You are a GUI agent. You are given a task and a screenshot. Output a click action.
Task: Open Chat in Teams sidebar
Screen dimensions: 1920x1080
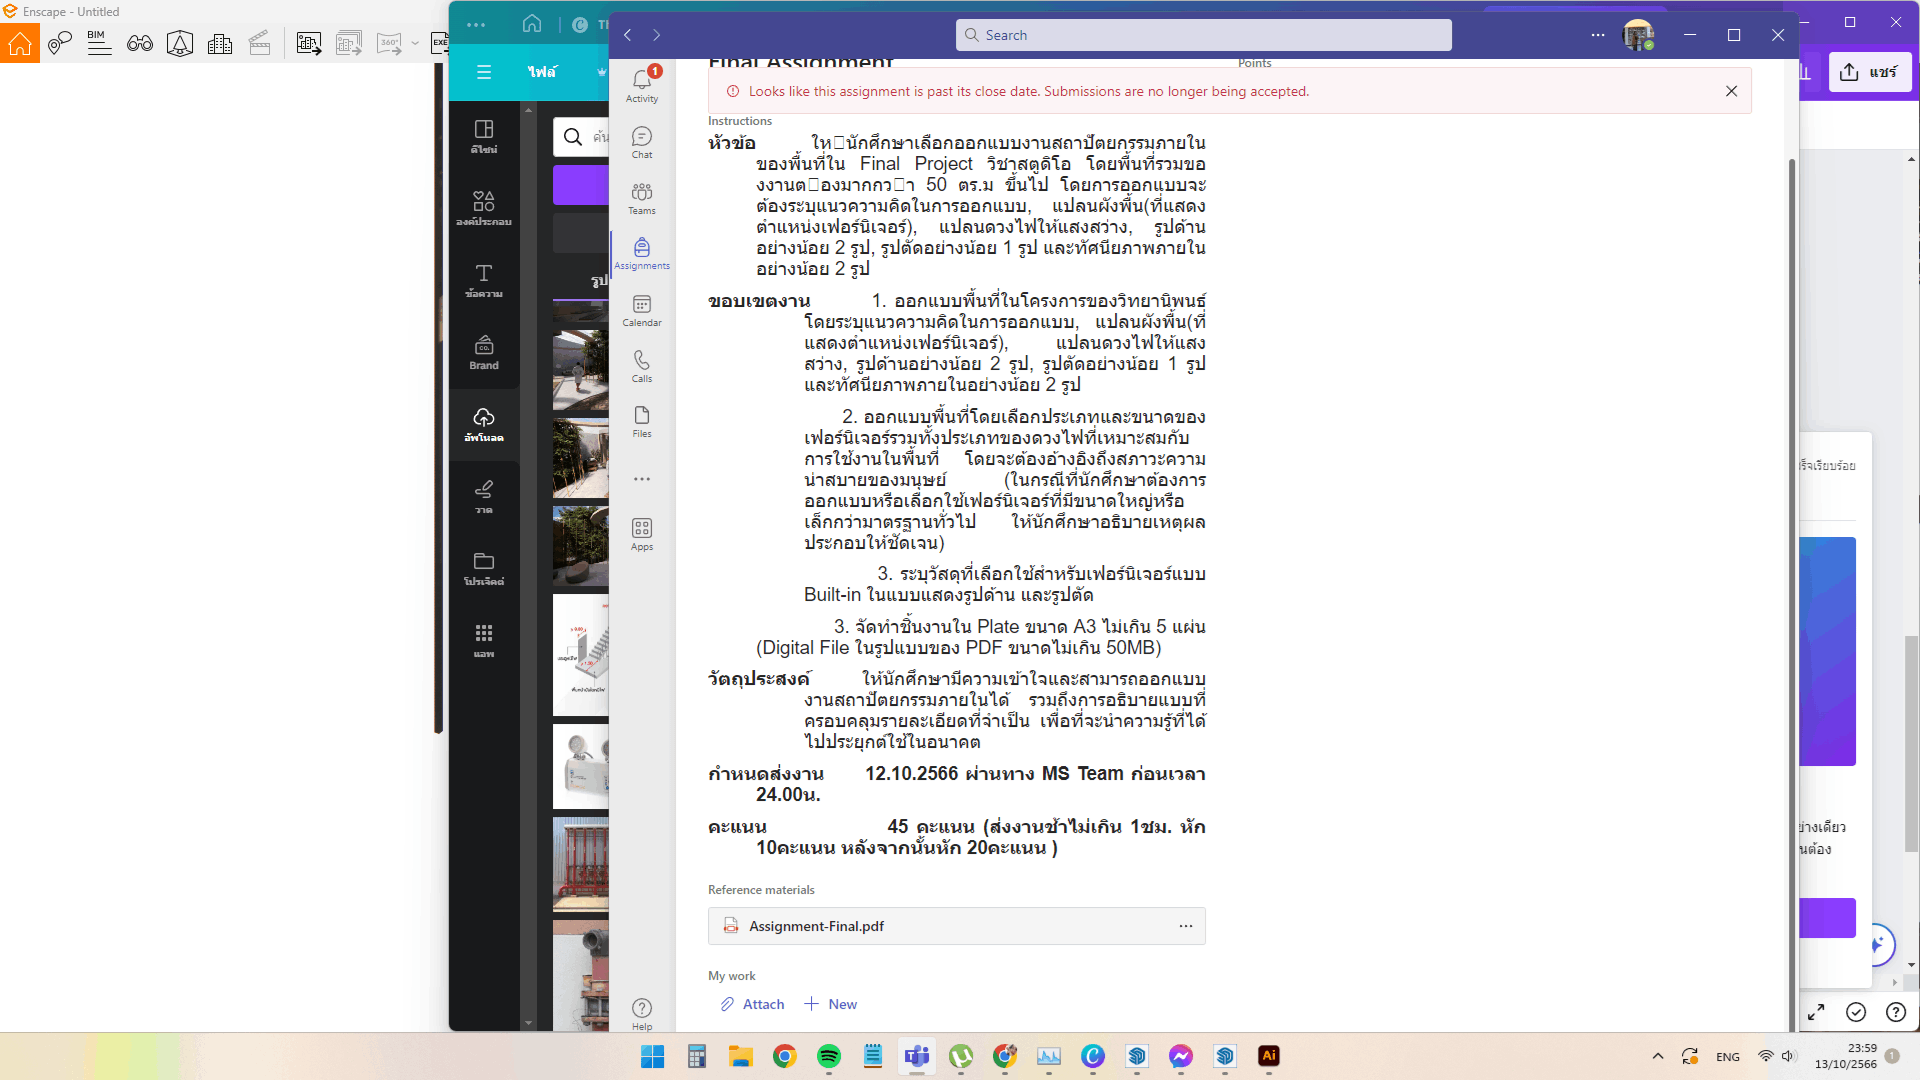642,142
